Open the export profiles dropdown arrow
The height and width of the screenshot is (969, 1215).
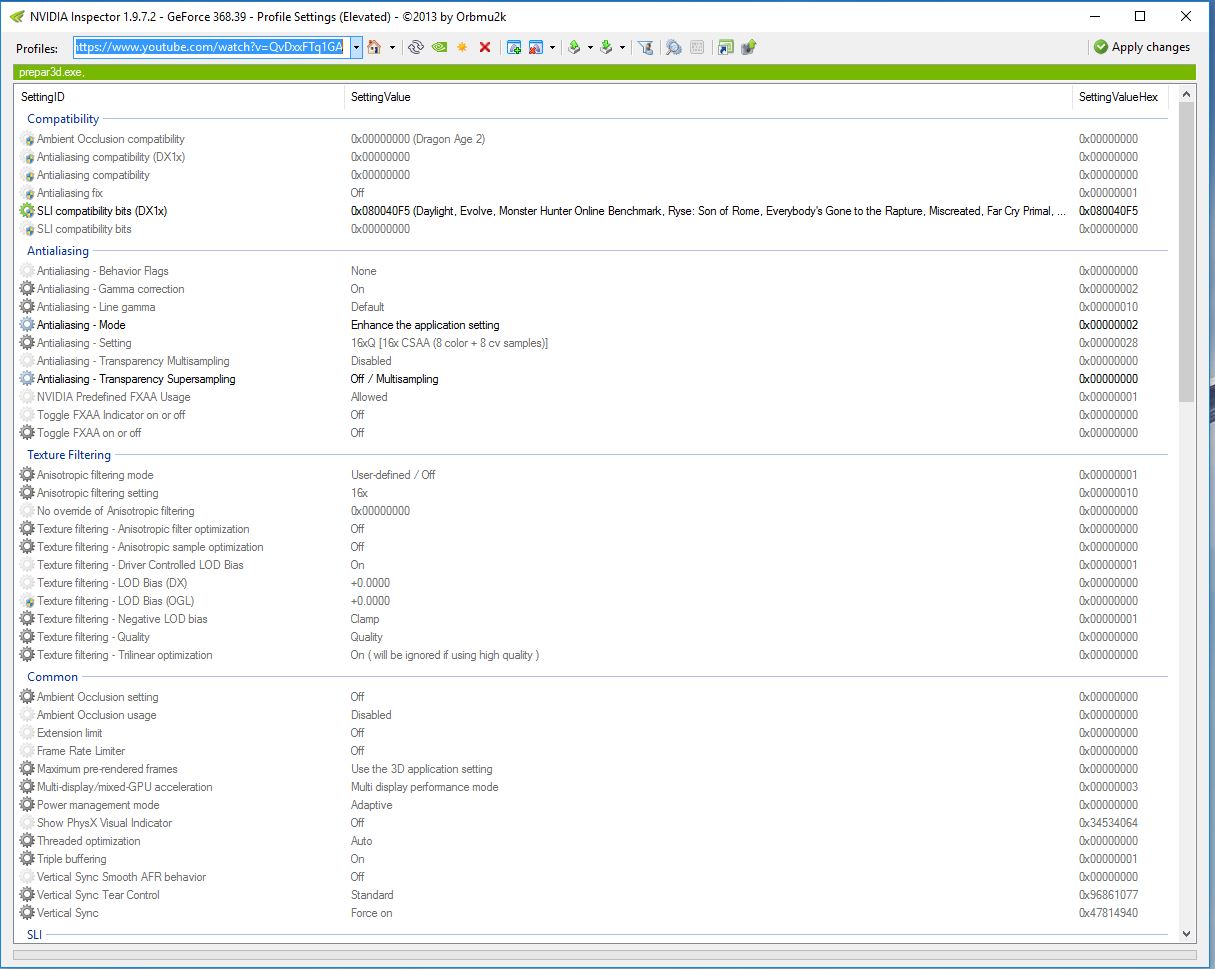coord(590,47)
